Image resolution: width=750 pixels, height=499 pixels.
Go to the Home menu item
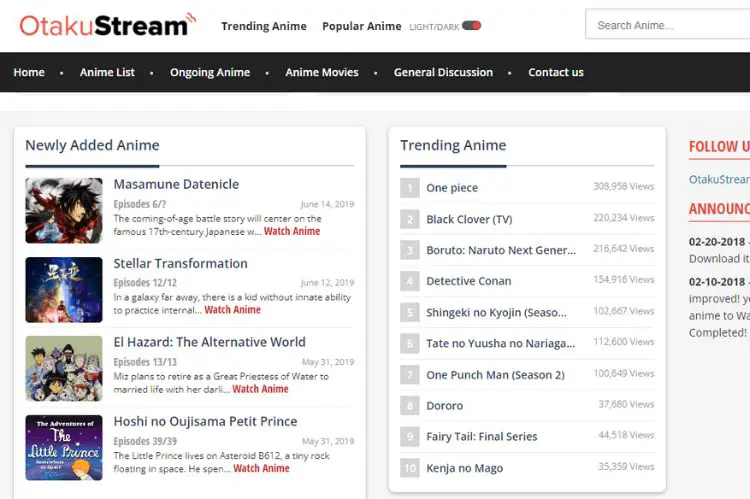coord(29,72)
